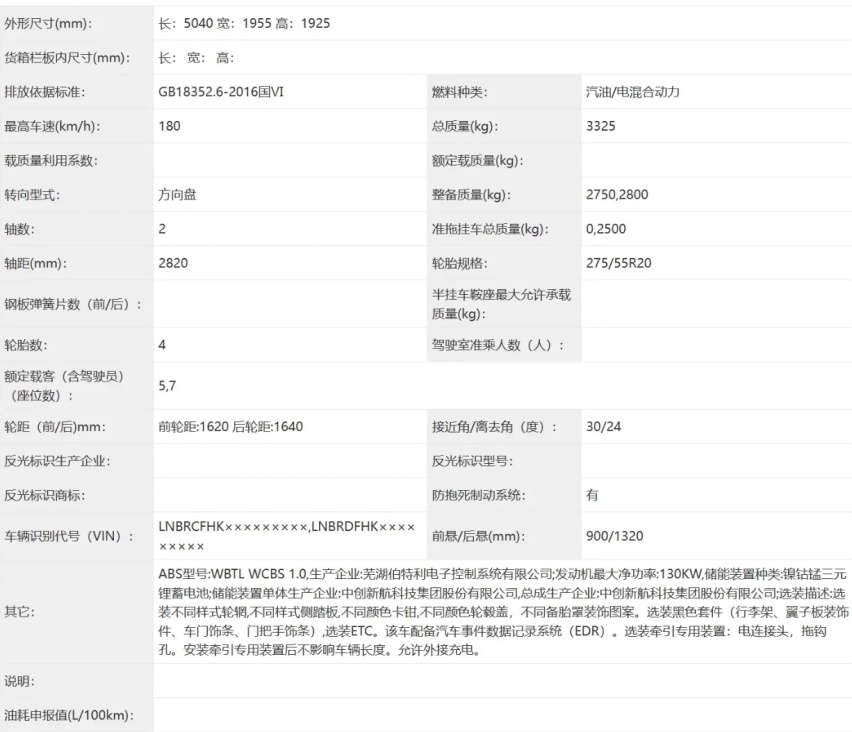Select approach/departure angle 30/24
Viewport: 852px width, 732px height.
pos(604,427)
